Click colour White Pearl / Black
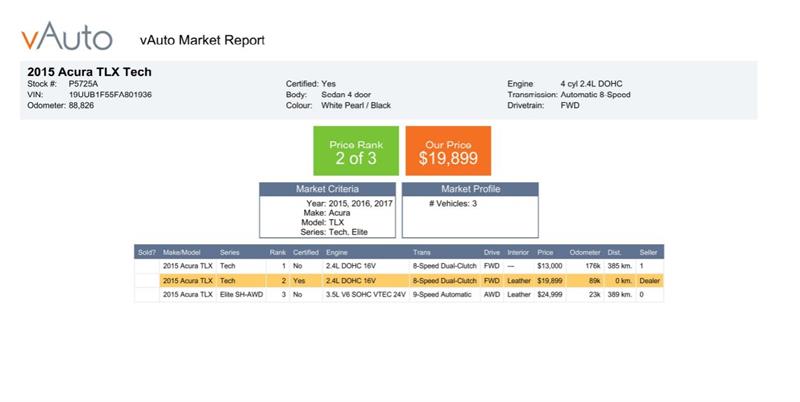The image size is (800, 402). click(356, 105)
